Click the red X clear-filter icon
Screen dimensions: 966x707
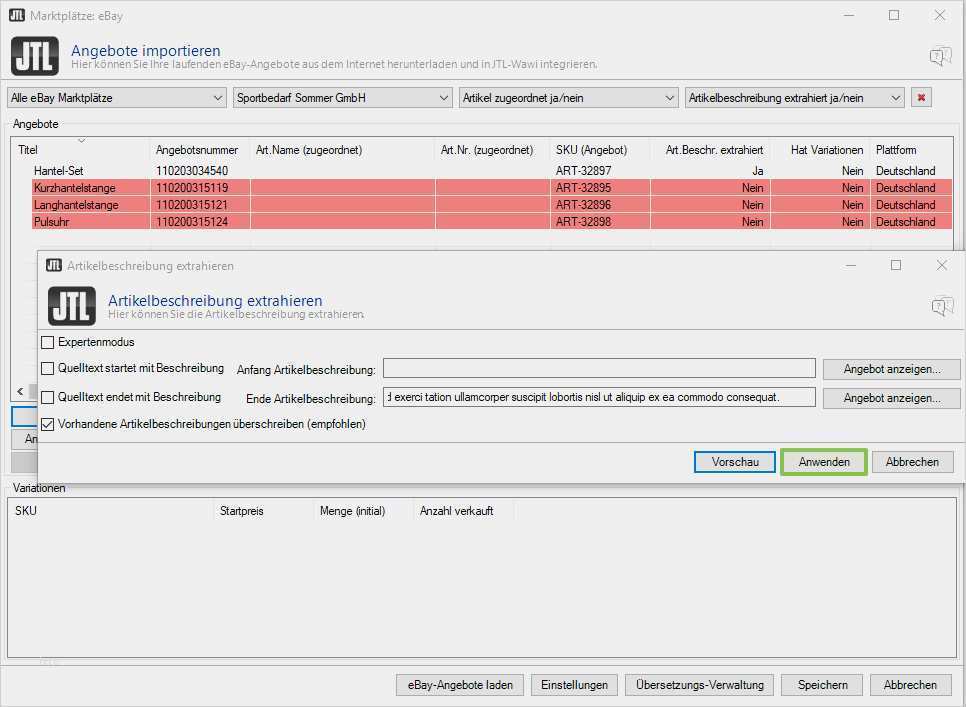click(x=921, y=97)
